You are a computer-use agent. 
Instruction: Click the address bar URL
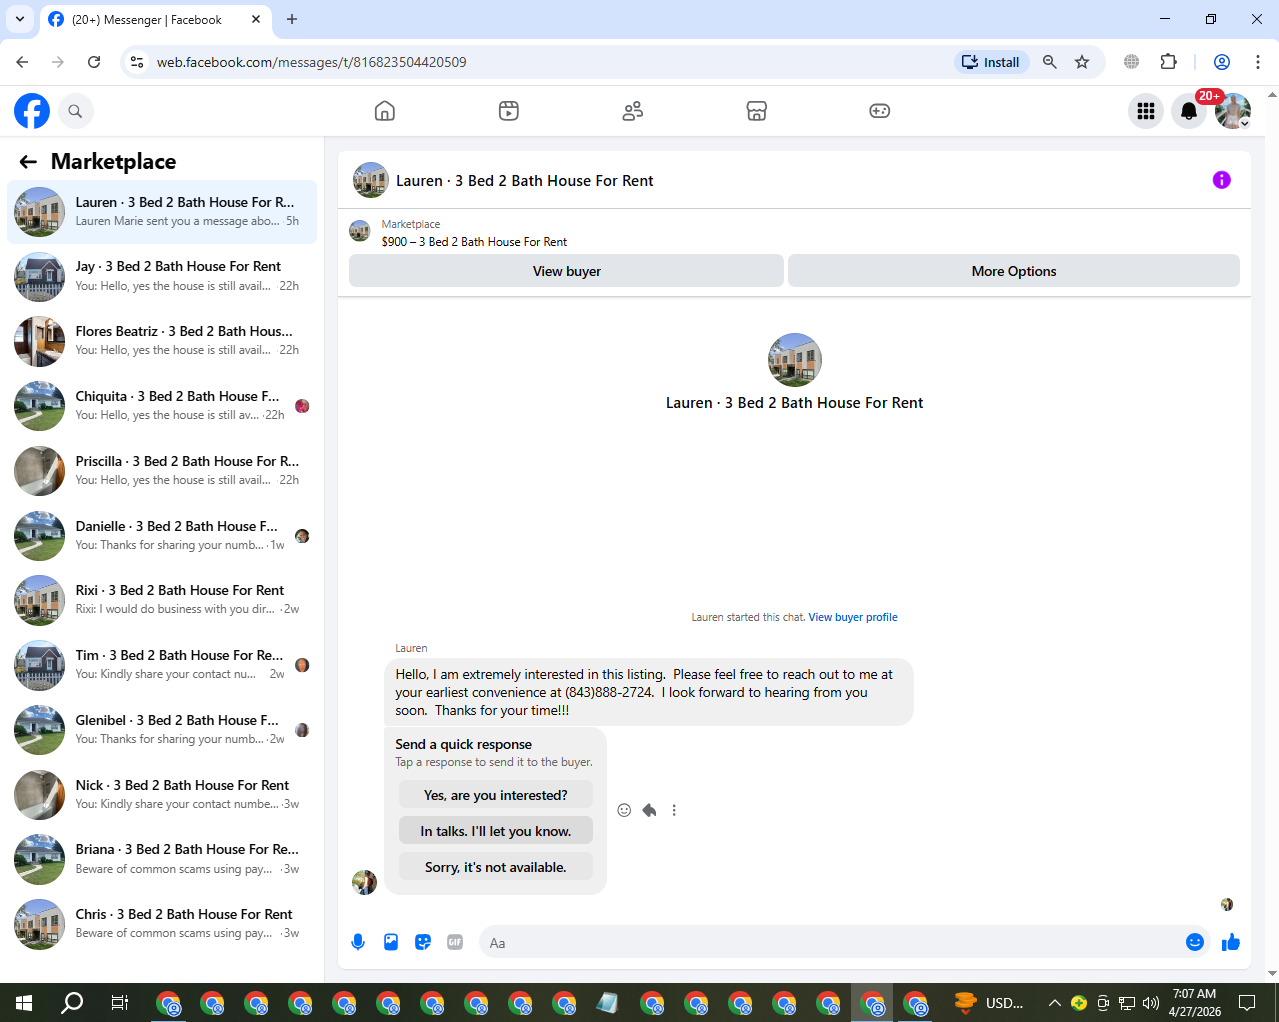point(312,62)
